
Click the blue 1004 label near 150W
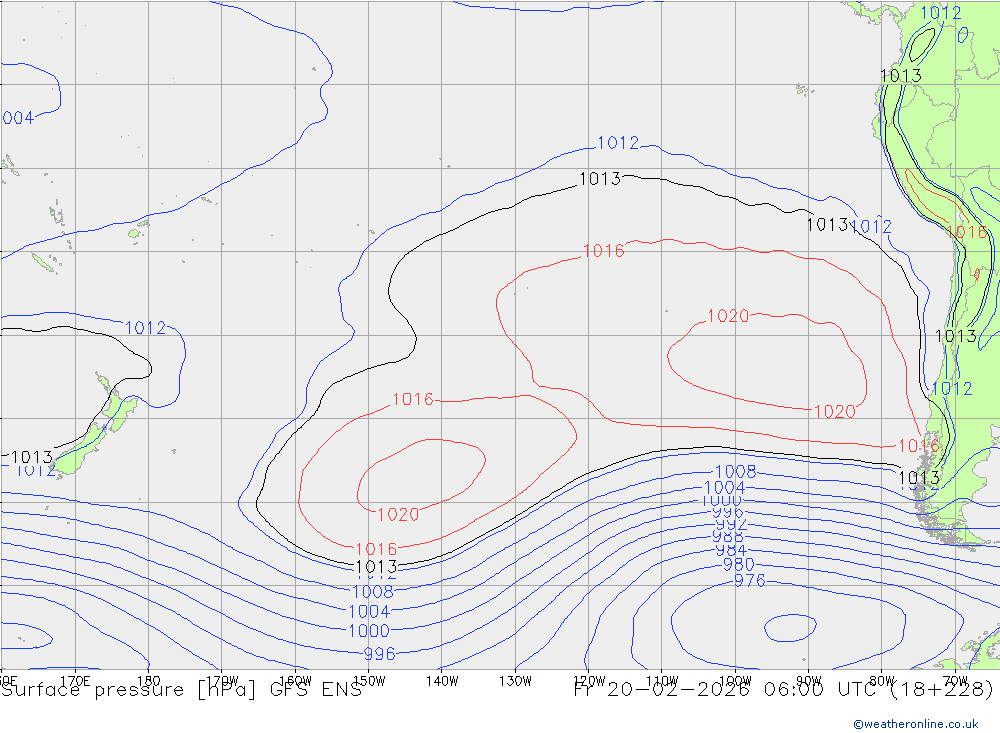pyautogui.click(x=369, y=611)
